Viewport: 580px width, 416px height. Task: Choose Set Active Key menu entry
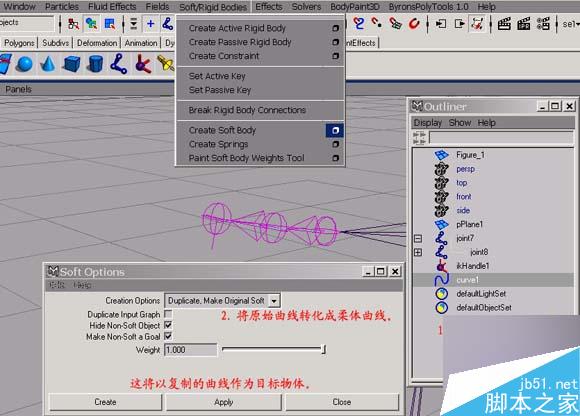pos(217,76)
